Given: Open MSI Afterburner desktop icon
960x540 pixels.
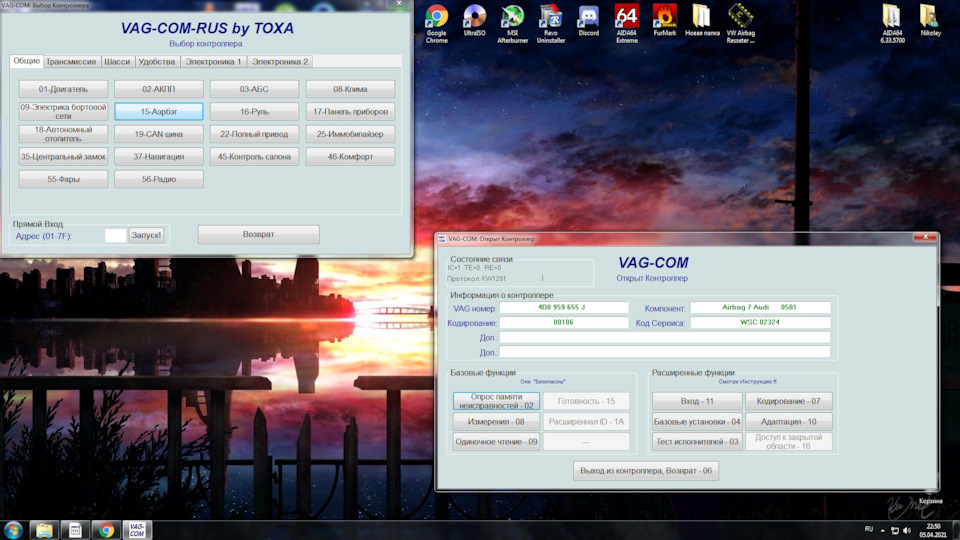Looking at the screenshot, I should (x=512, y=23).
